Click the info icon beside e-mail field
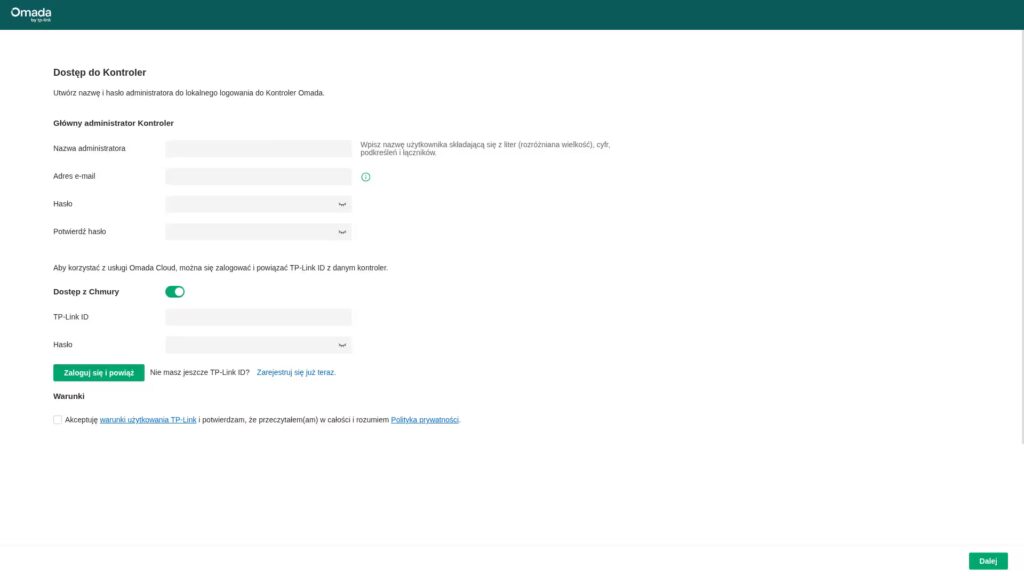Viewport: 1024px width, 576px height. pyautogui.click(x=366, y=177)
